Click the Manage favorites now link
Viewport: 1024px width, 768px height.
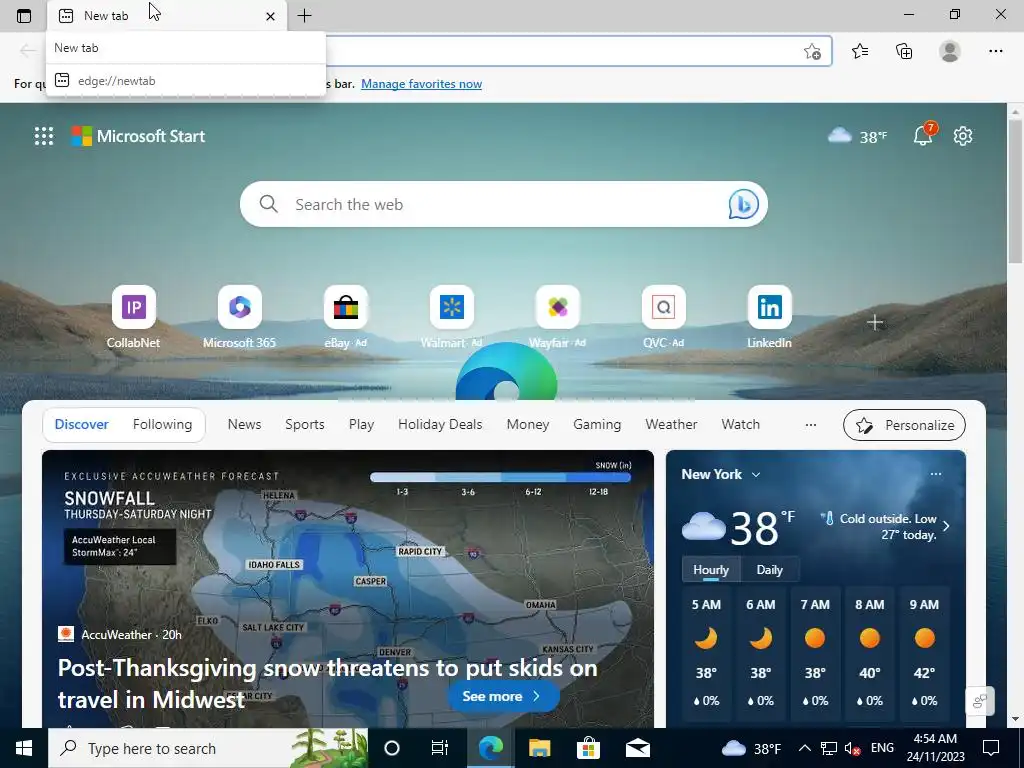(421, 84)
